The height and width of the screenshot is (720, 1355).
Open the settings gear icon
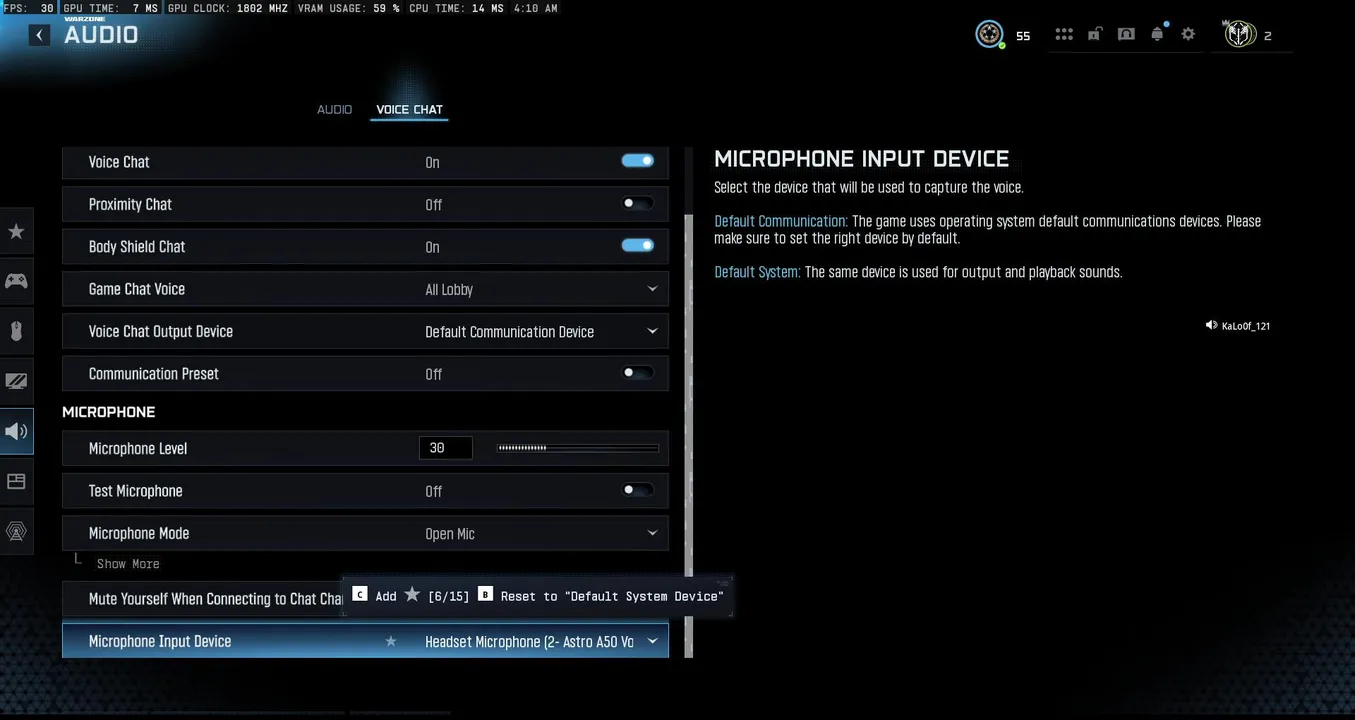(x=1188, y=34)
